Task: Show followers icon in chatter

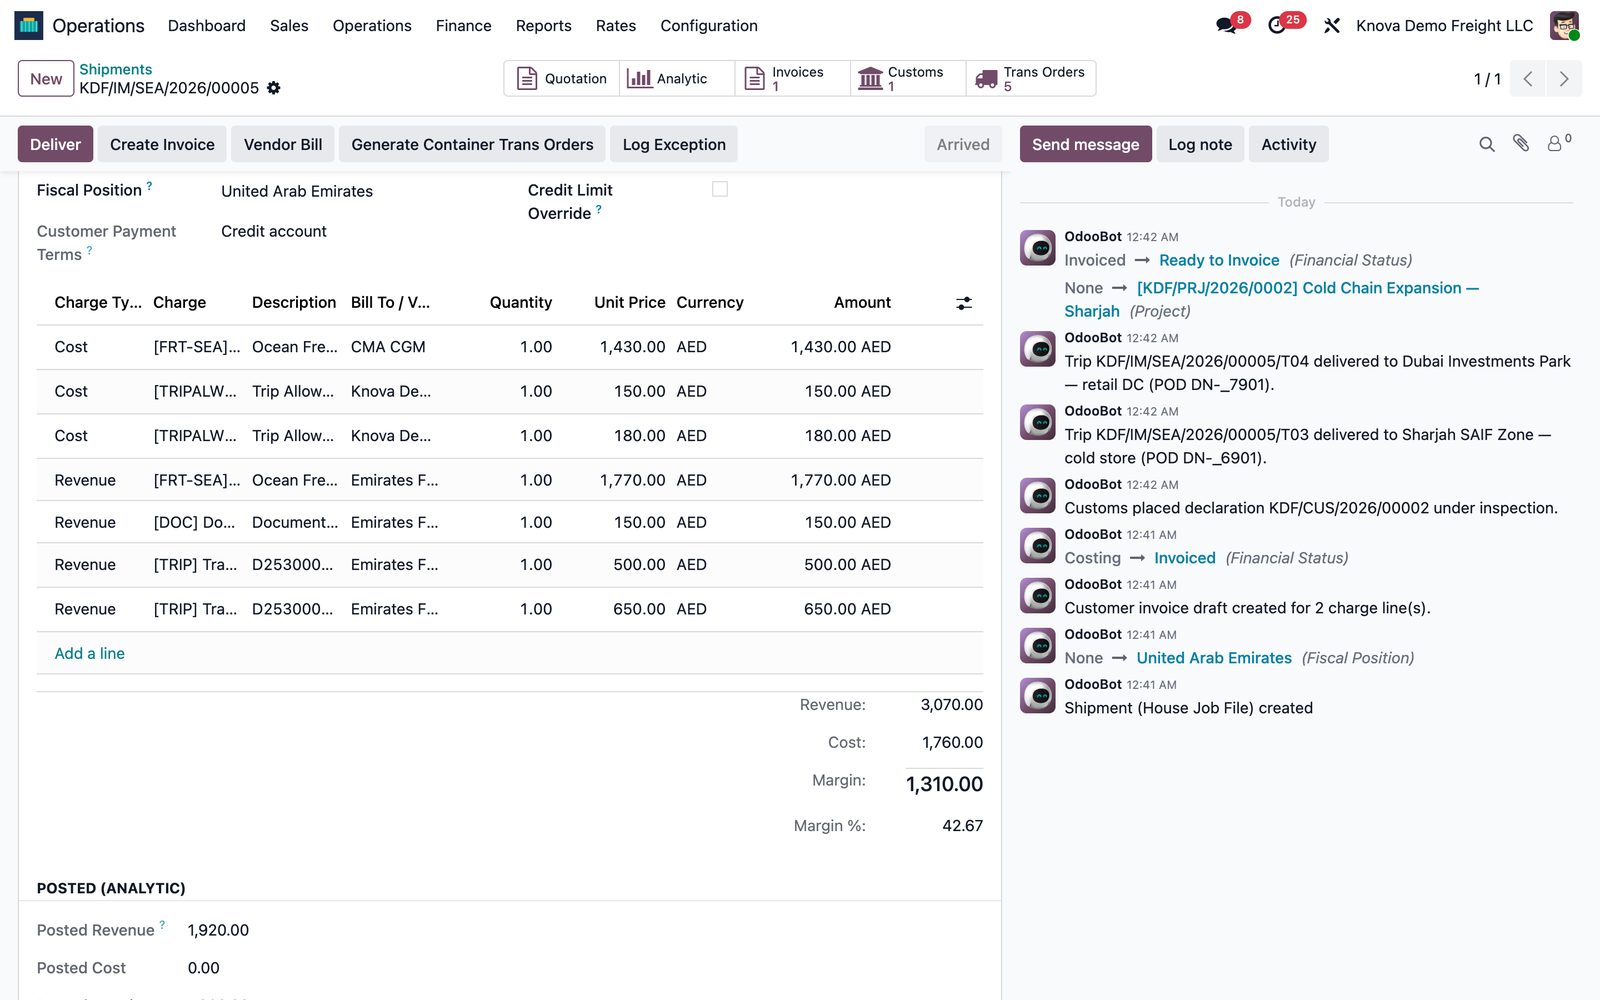Action: pyautogui.click(x=1558, y=144)
